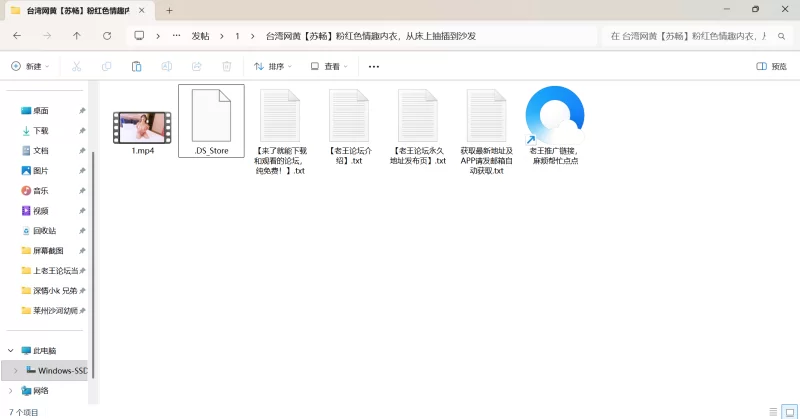Open the See more (…) toolbar menu
The height and width of the screenshot is (419, 800).
pyautogui.click(x=374, y=66)
